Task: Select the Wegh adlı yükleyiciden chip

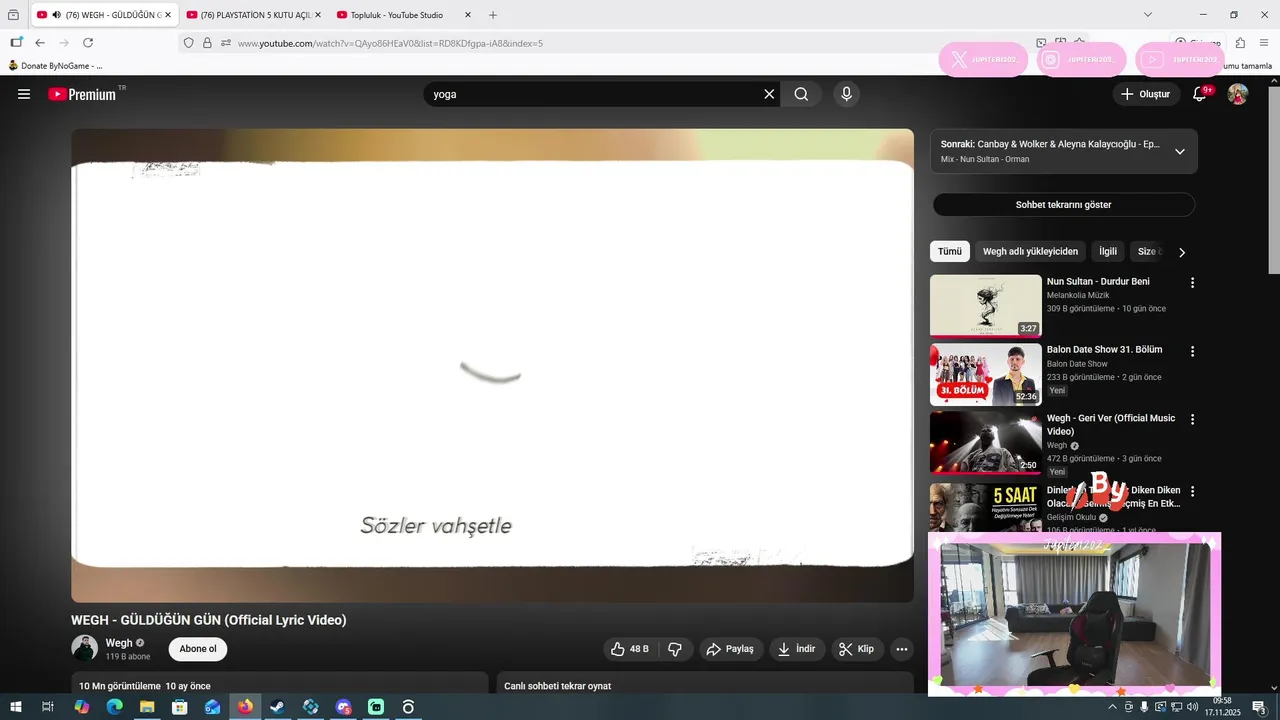Action: [x=1030, y=252]
